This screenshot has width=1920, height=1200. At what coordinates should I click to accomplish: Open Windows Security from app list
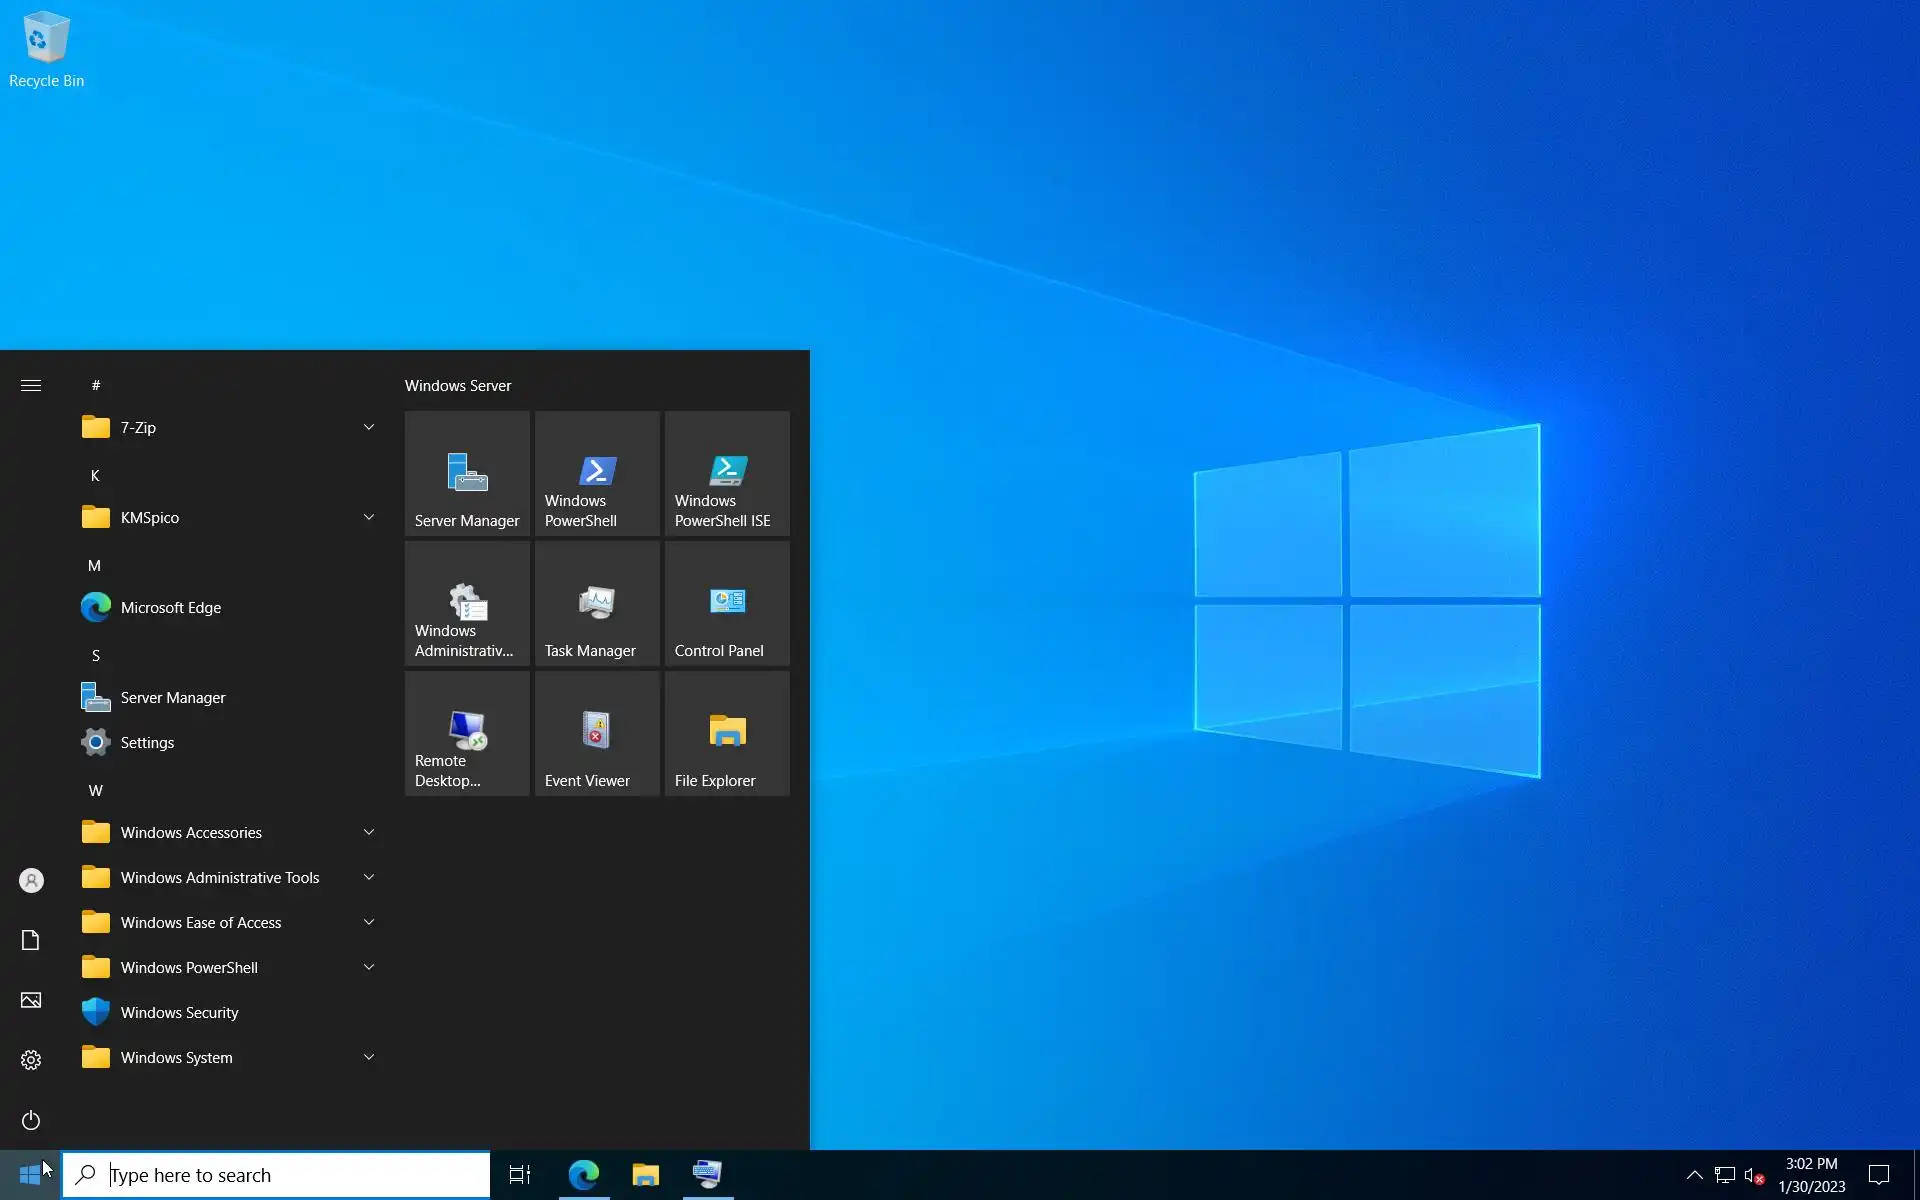(179, 1012)
